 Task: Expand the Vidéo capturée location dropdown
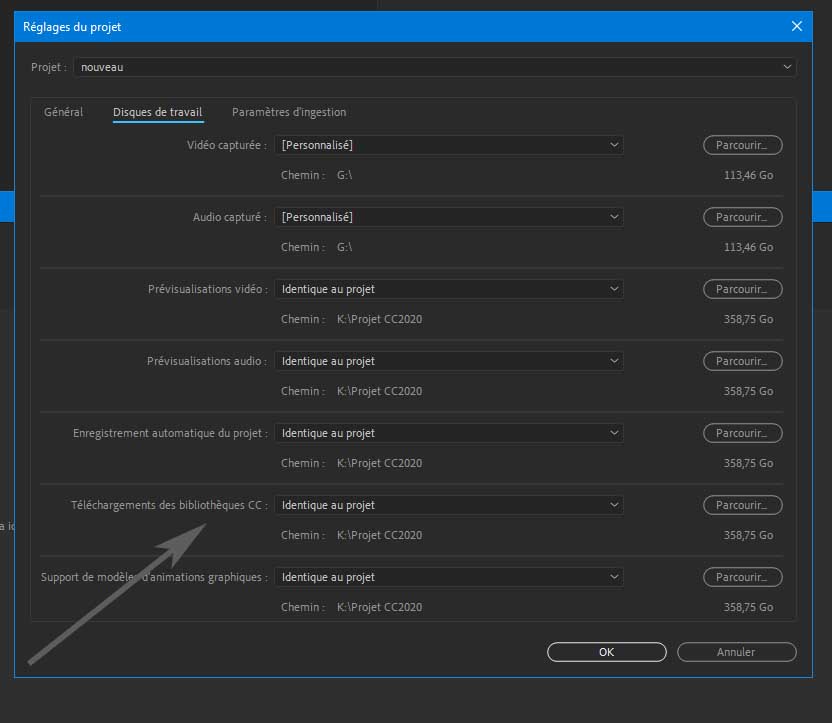(x=449, y=145)
